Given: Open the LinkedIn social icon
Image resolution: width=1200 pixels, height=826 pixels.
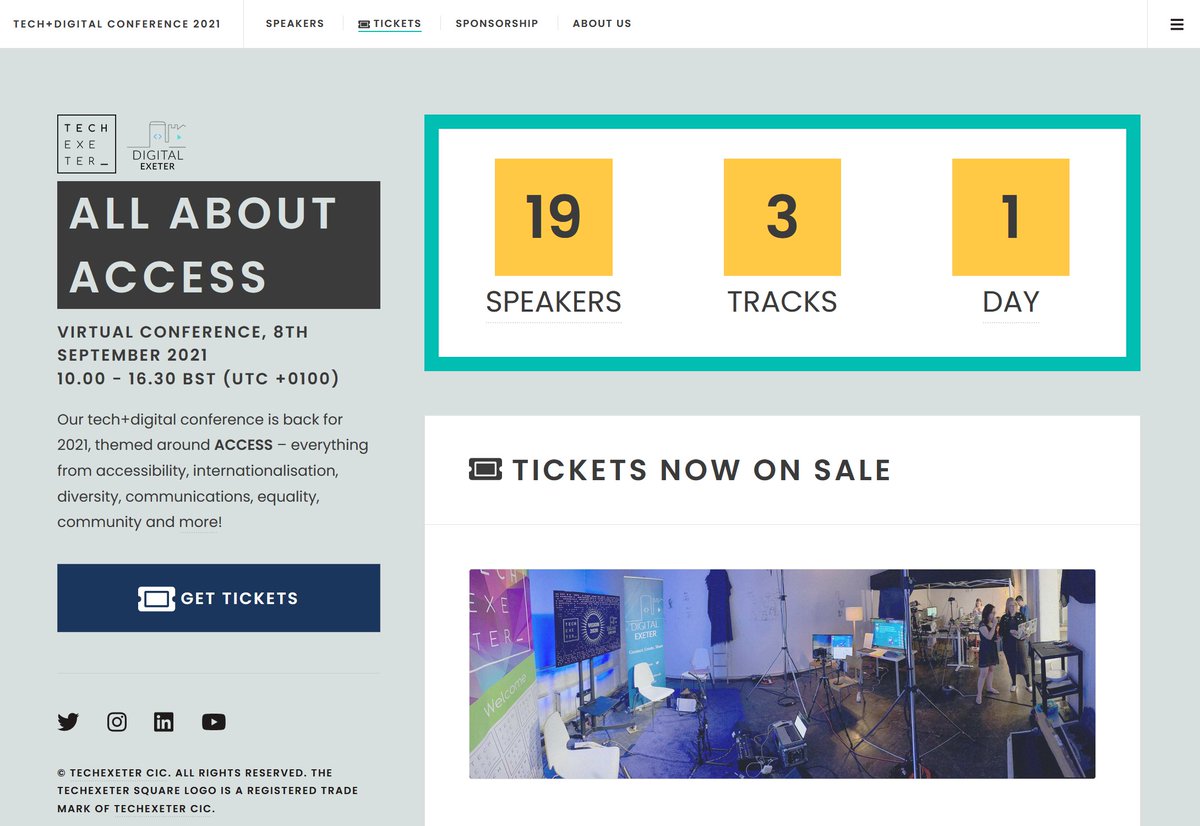Looking at the screenshot, I should pyautogui.click(x=164, y=721).
